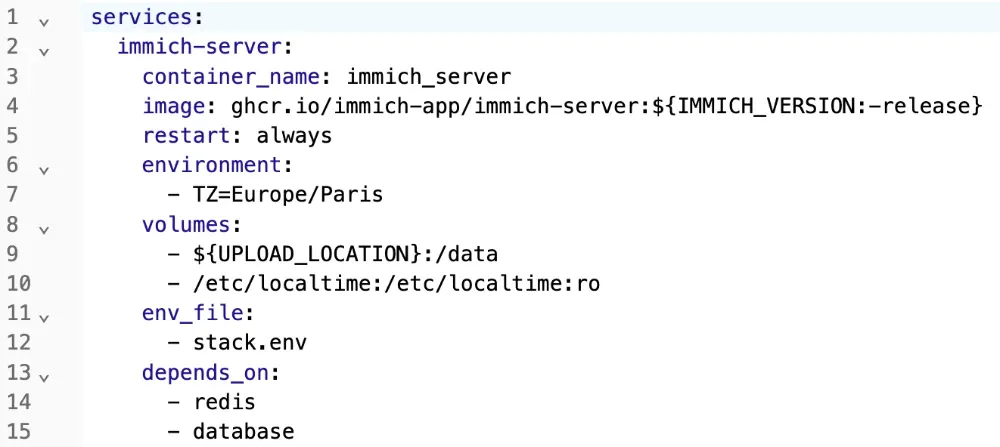This screenshot has height=447, width=1000.
Task: Click the 'depends_on' key
Action: tap(205, 372)
